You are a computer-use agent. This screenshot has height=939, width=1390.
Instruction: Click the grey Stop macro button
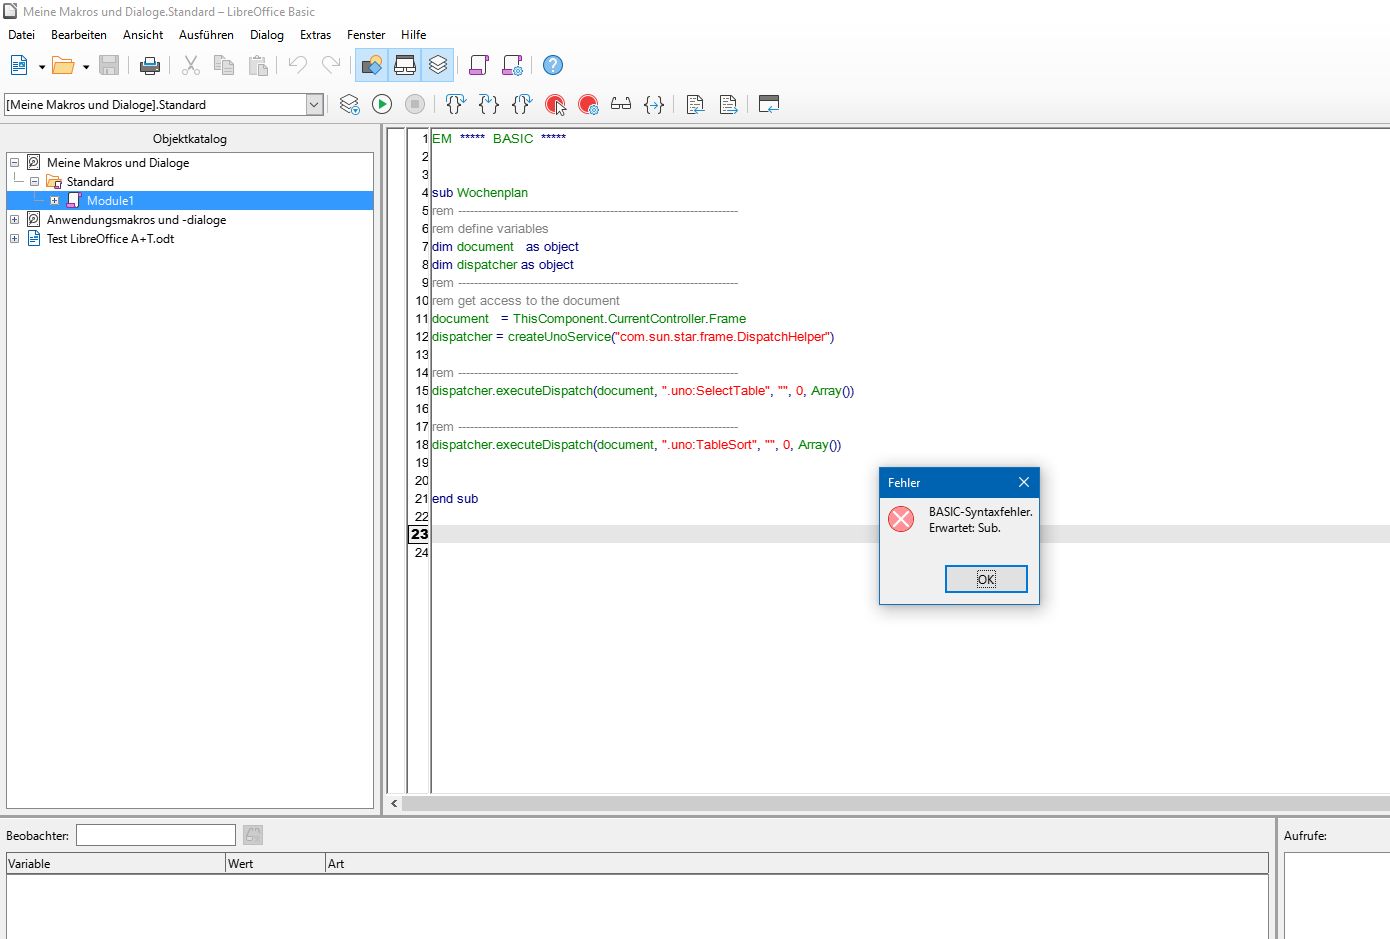click(415, 104)
